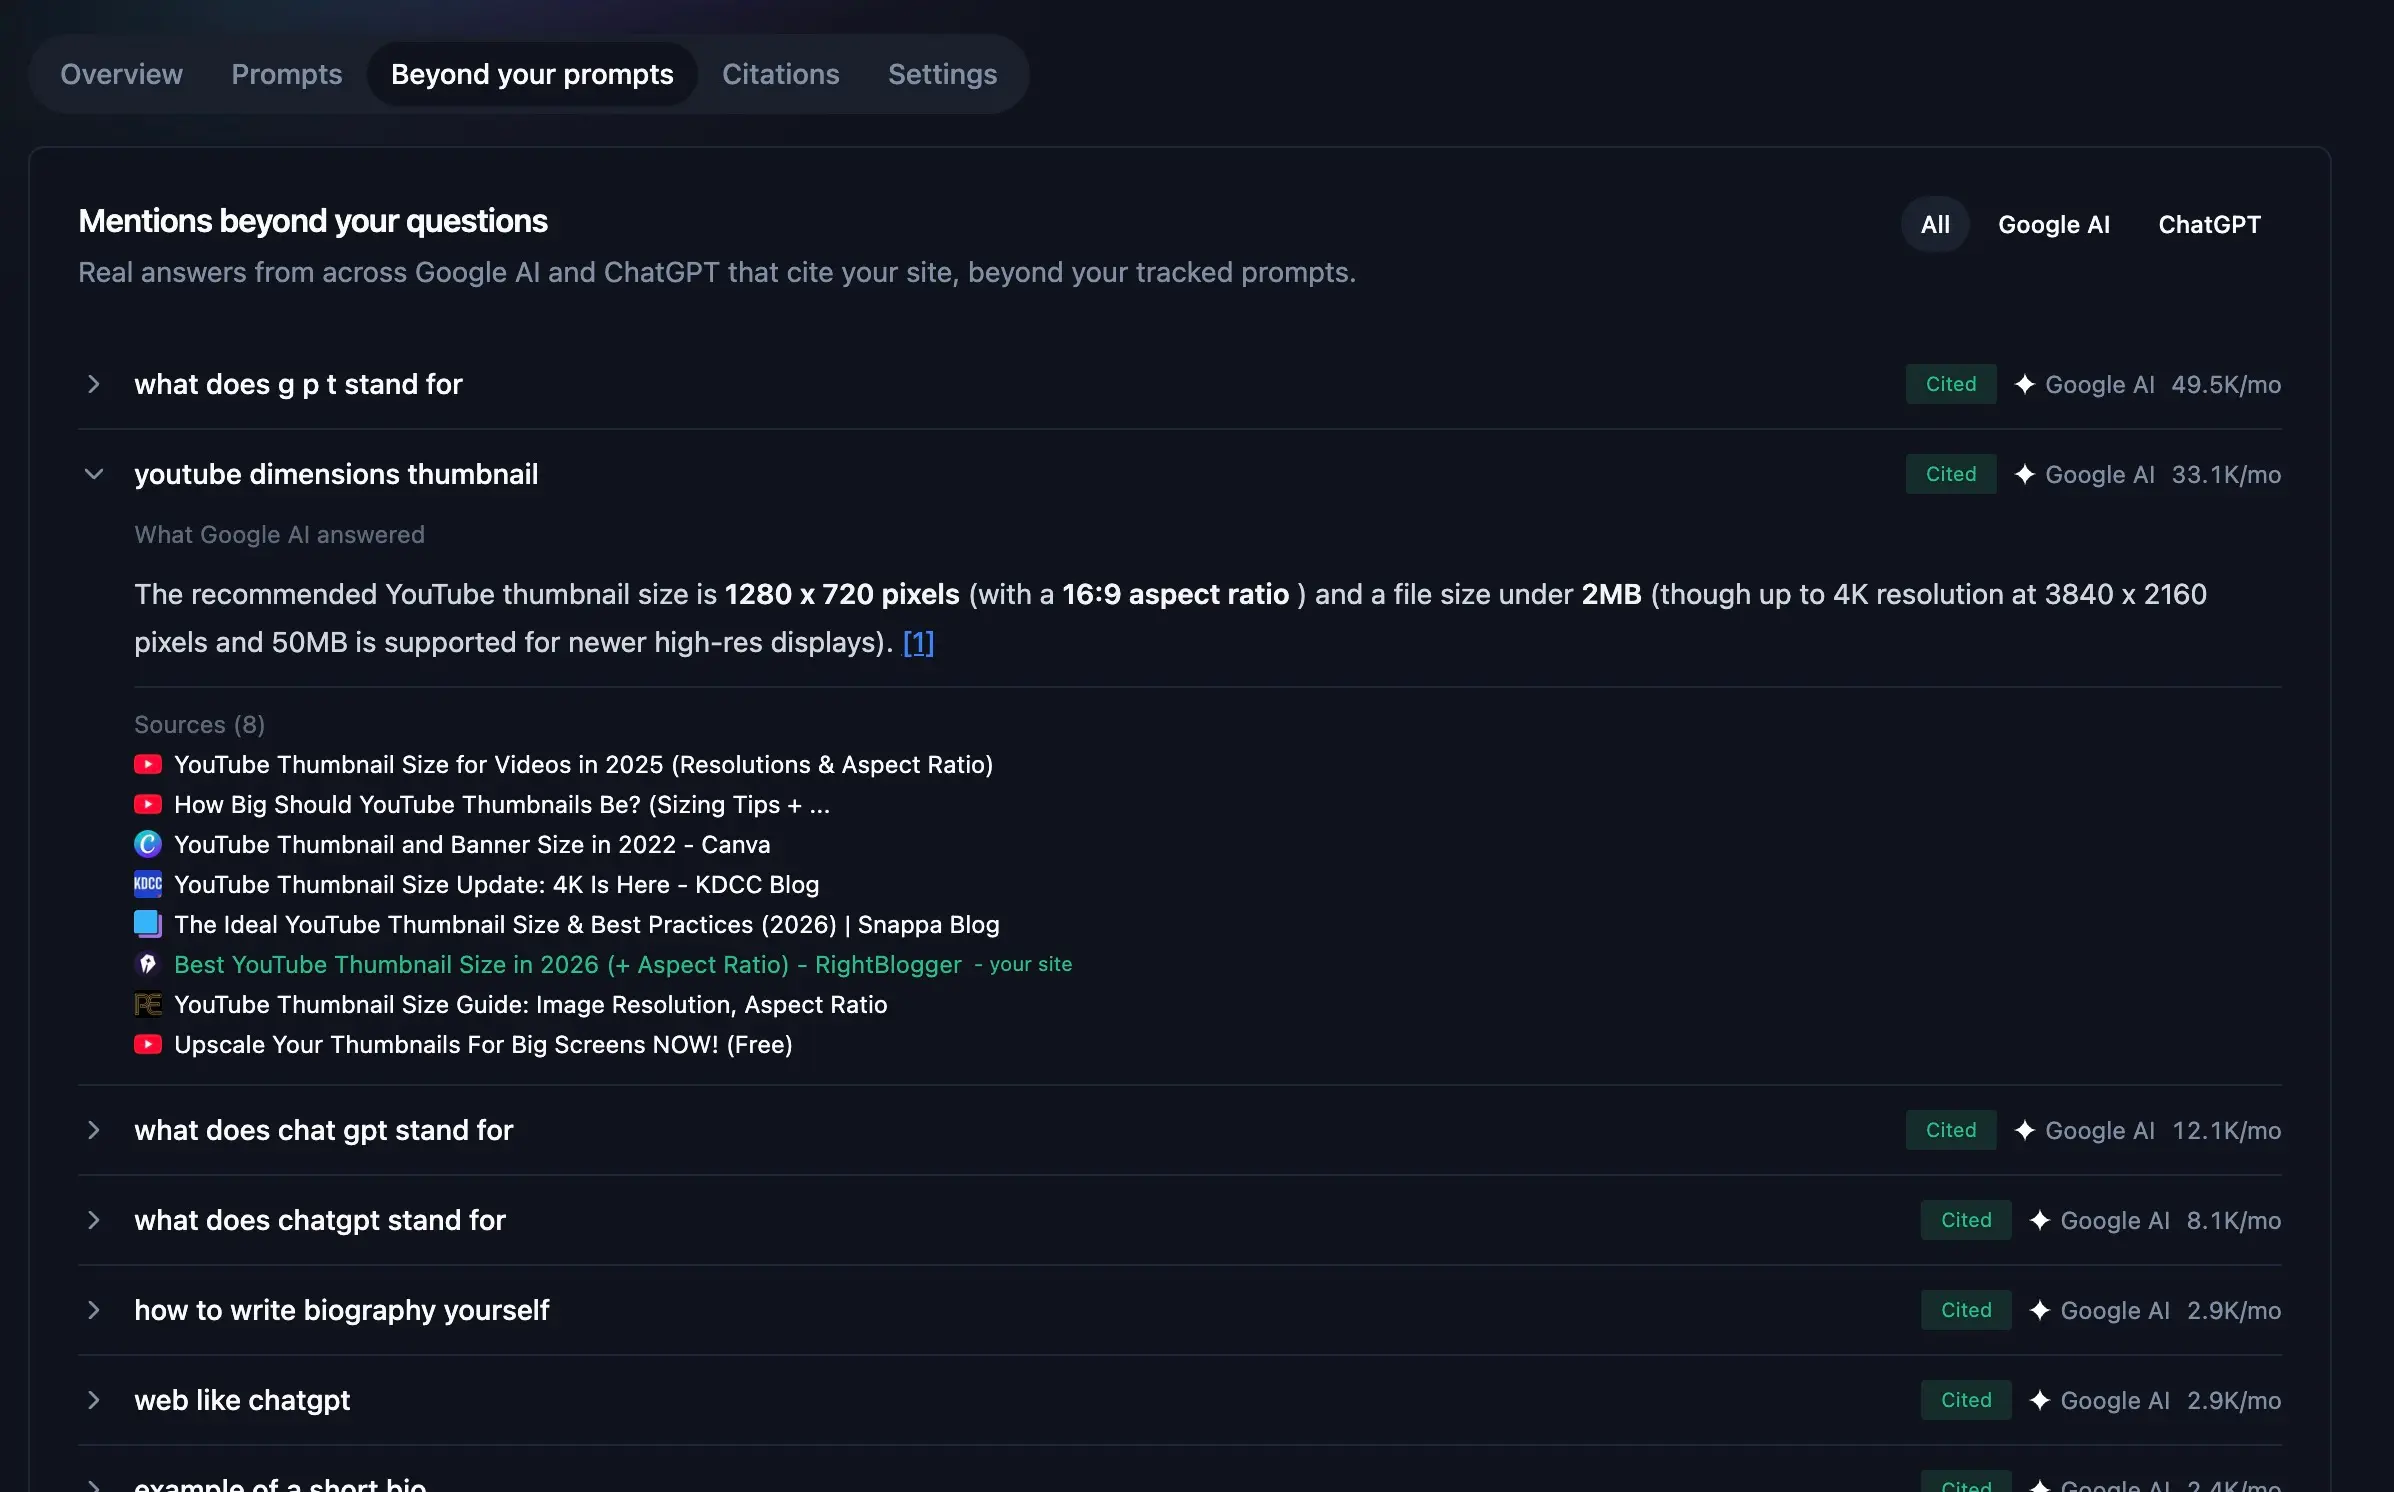Filter mentions by Google AI

pyautogui.click(x=2054, y=224)
